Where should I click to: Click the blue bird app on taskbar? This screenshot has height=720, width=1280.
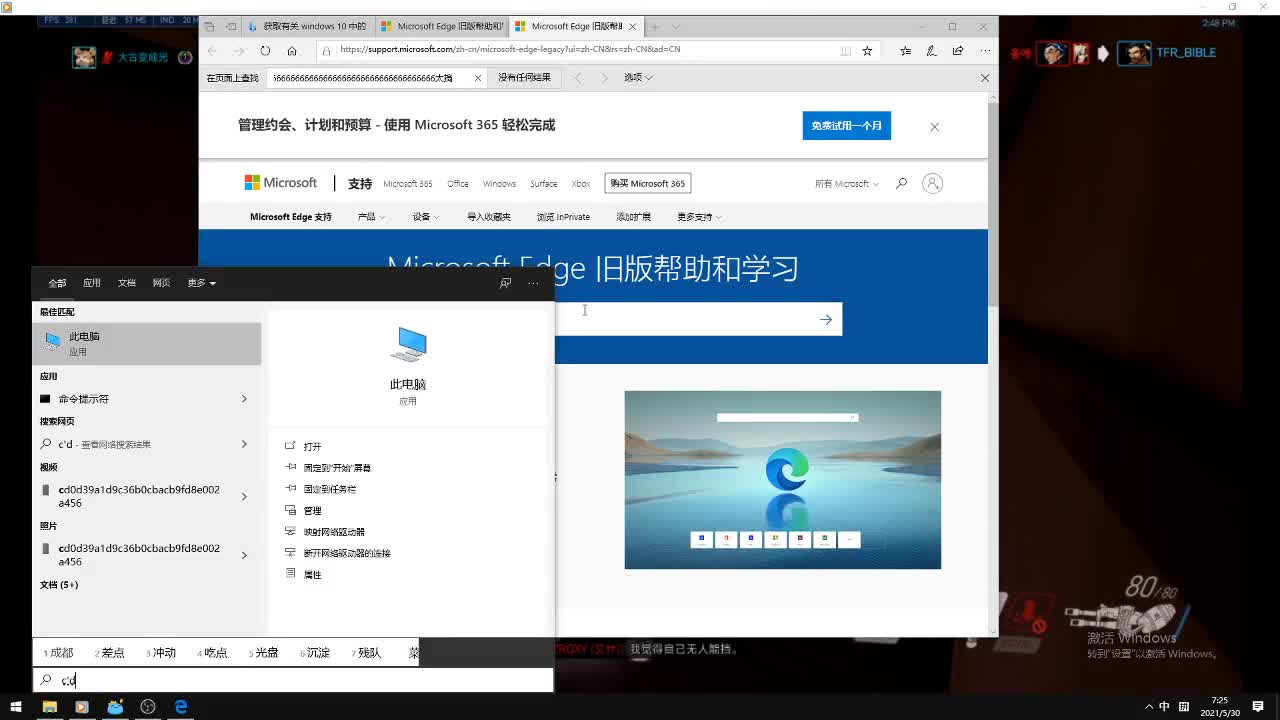coord(115,707)
